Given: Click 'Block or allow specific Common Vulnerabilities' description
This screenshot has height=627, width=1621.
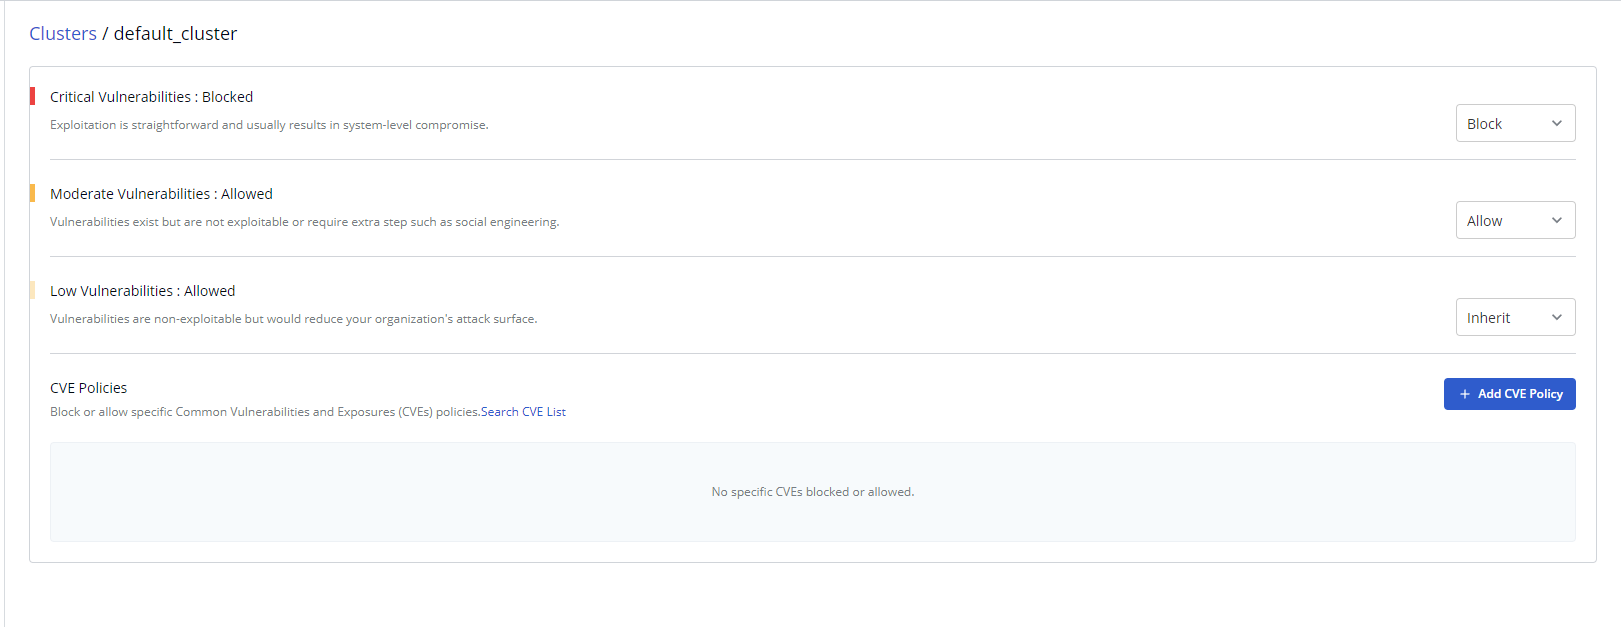Looking at the screenshot, I should tap(265, 412).
